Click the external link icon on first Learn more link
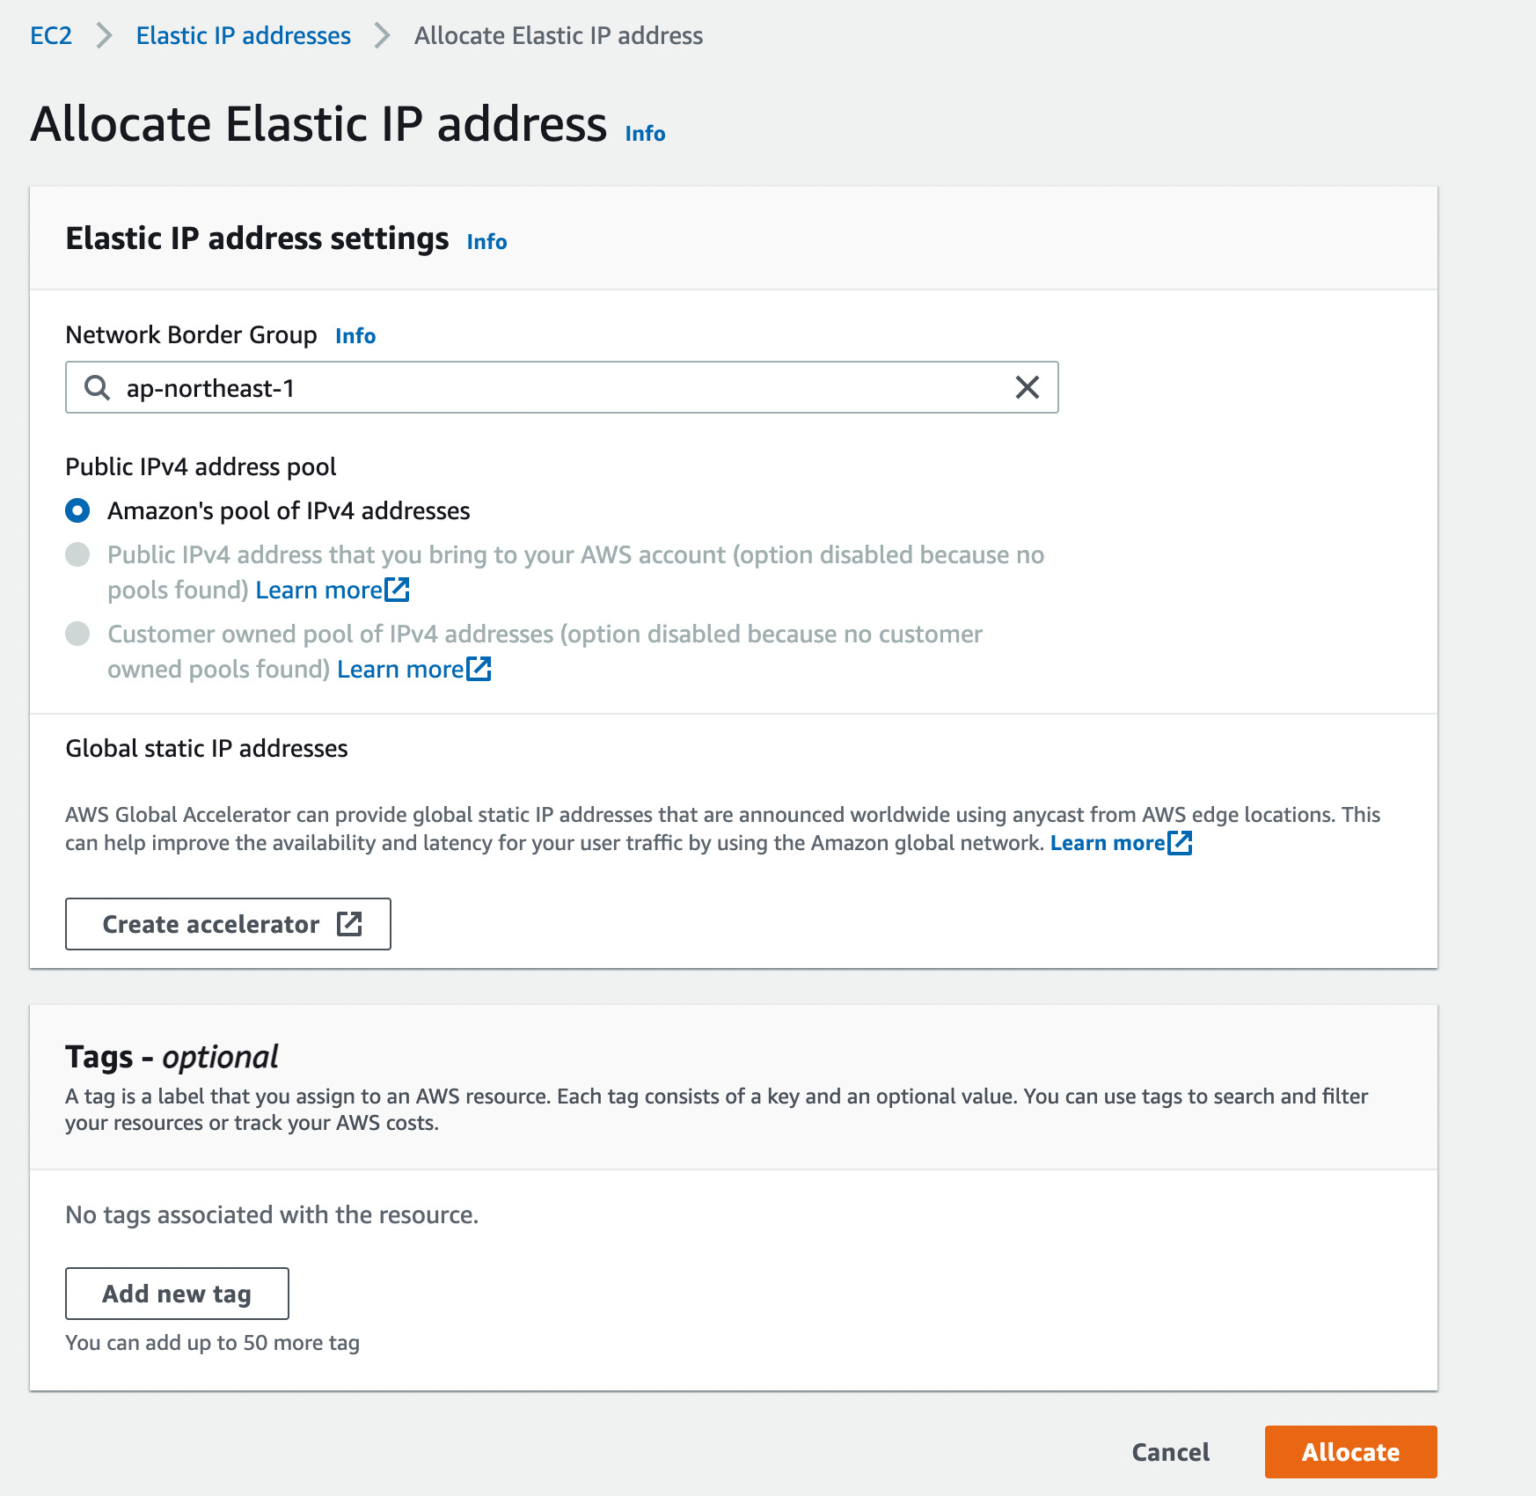The image size is (1536, 1496). pos(399,590)
